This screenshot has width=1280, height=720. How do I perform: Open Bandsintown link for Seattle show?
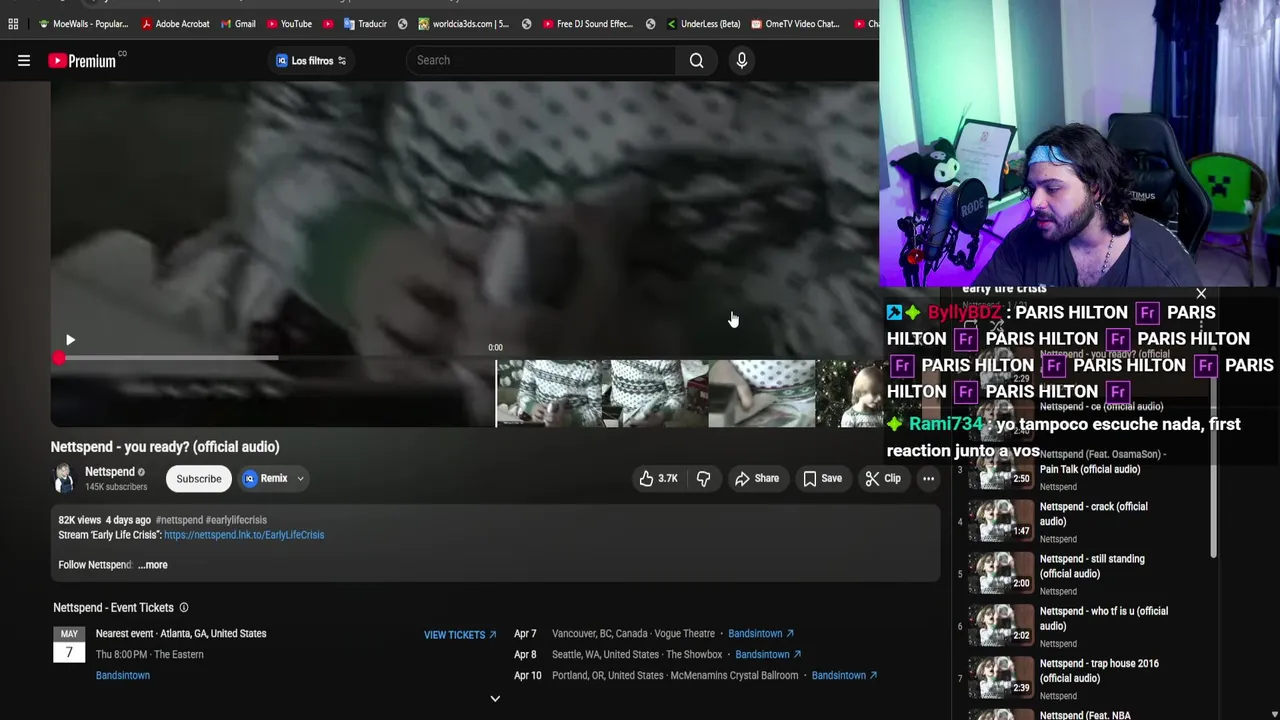click(x=768, y=654)
